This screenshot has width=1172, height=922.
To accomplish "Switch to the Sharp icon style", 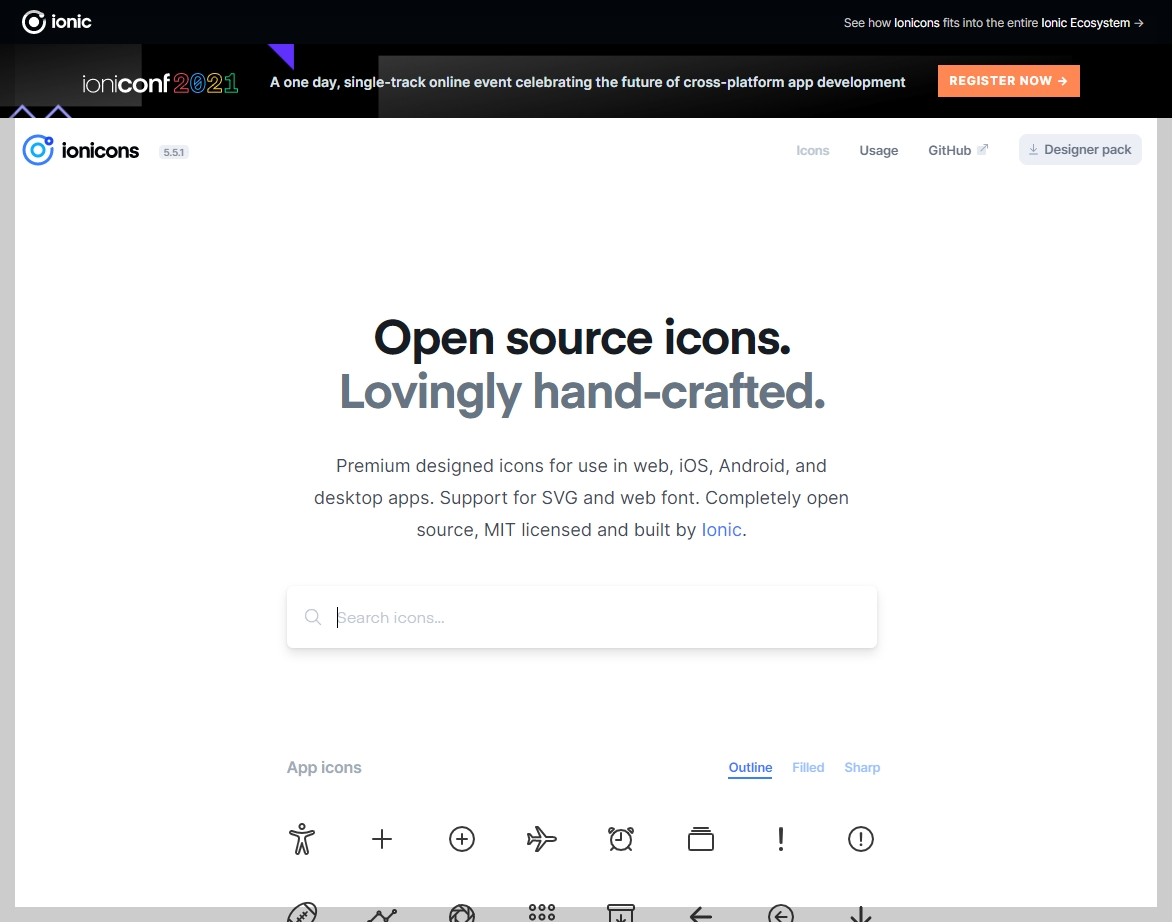I will 862,767.
